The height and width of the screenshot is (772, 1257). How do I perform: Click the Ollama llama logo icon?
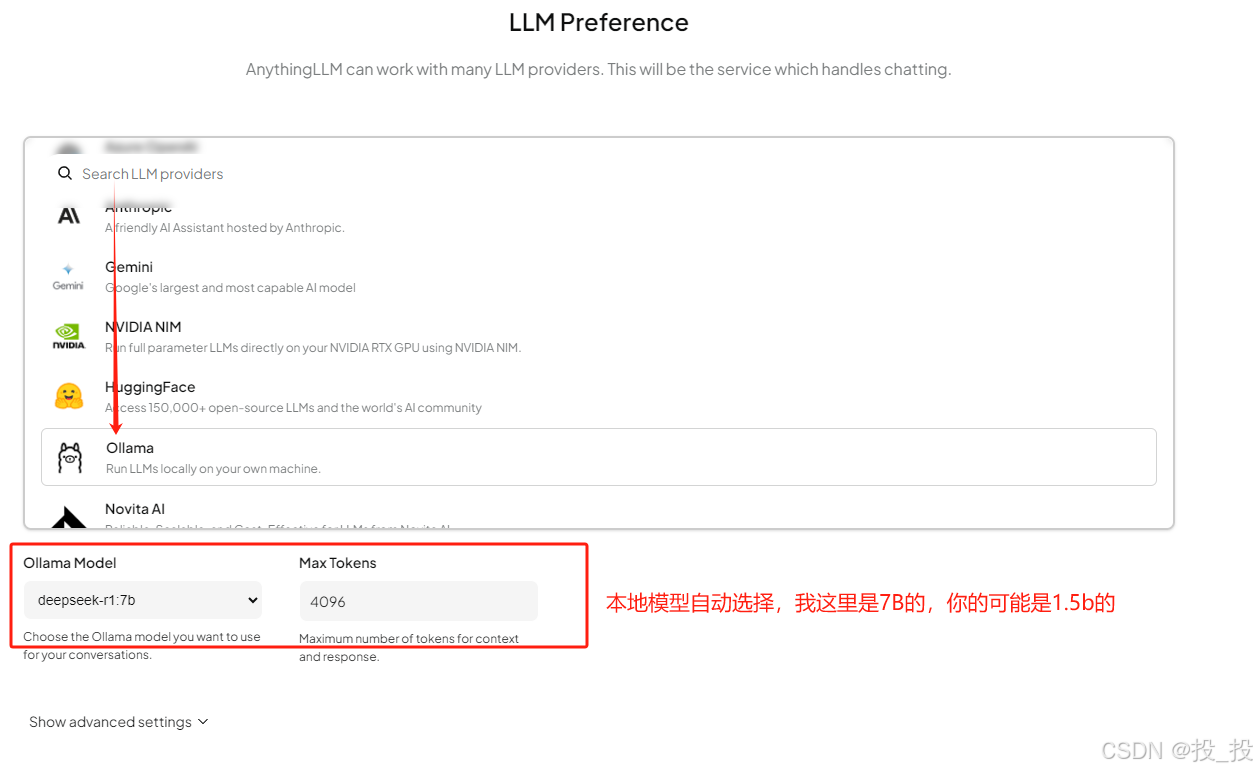point(70,458)
